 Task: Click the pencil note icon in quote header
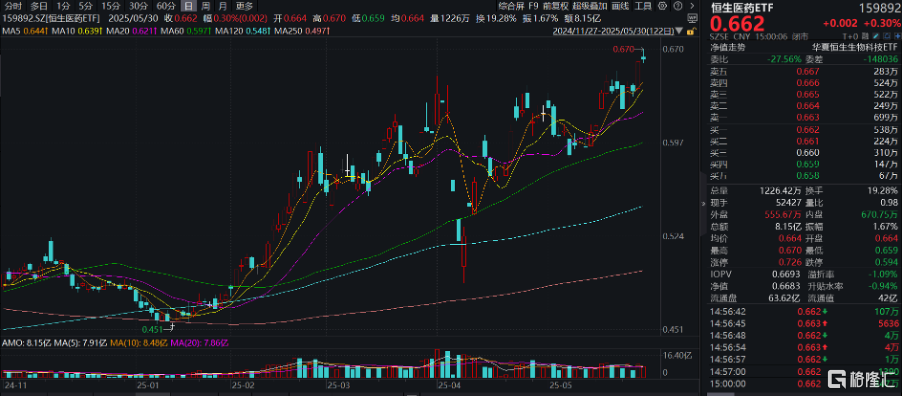coord(876,36)
